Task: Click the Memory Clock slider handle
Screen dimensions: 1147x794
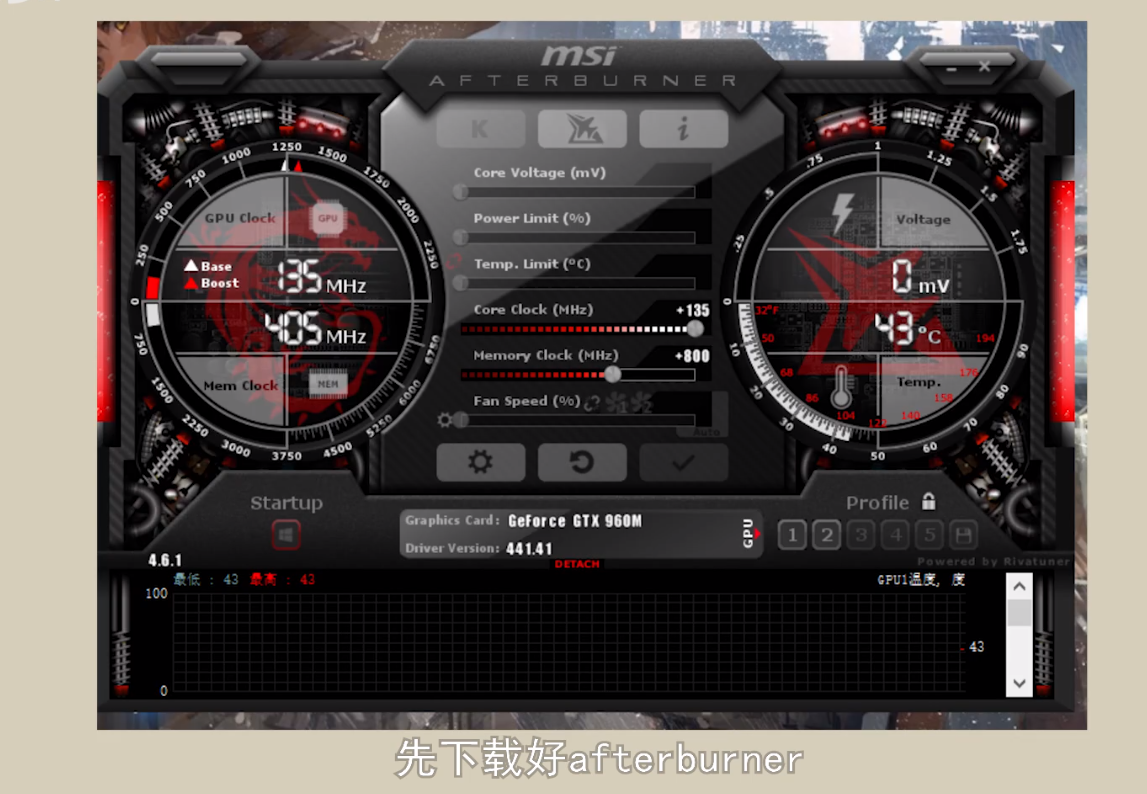Action: 613,375
